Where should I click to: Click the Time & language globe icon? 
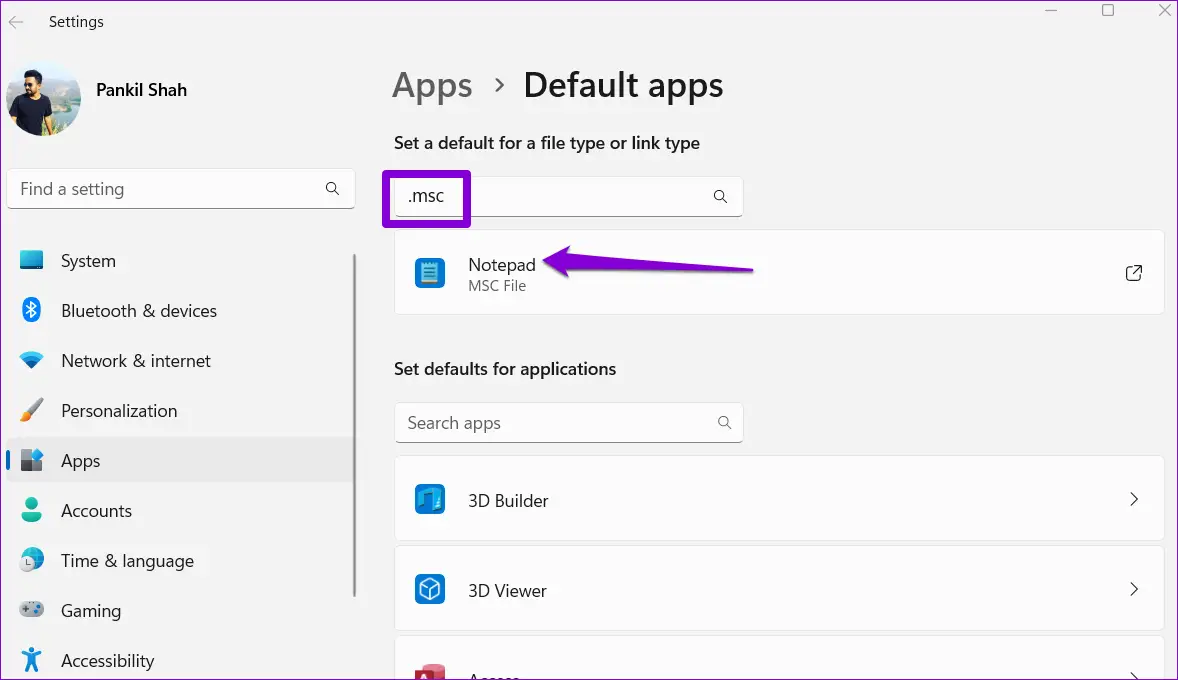coord(32,561)
